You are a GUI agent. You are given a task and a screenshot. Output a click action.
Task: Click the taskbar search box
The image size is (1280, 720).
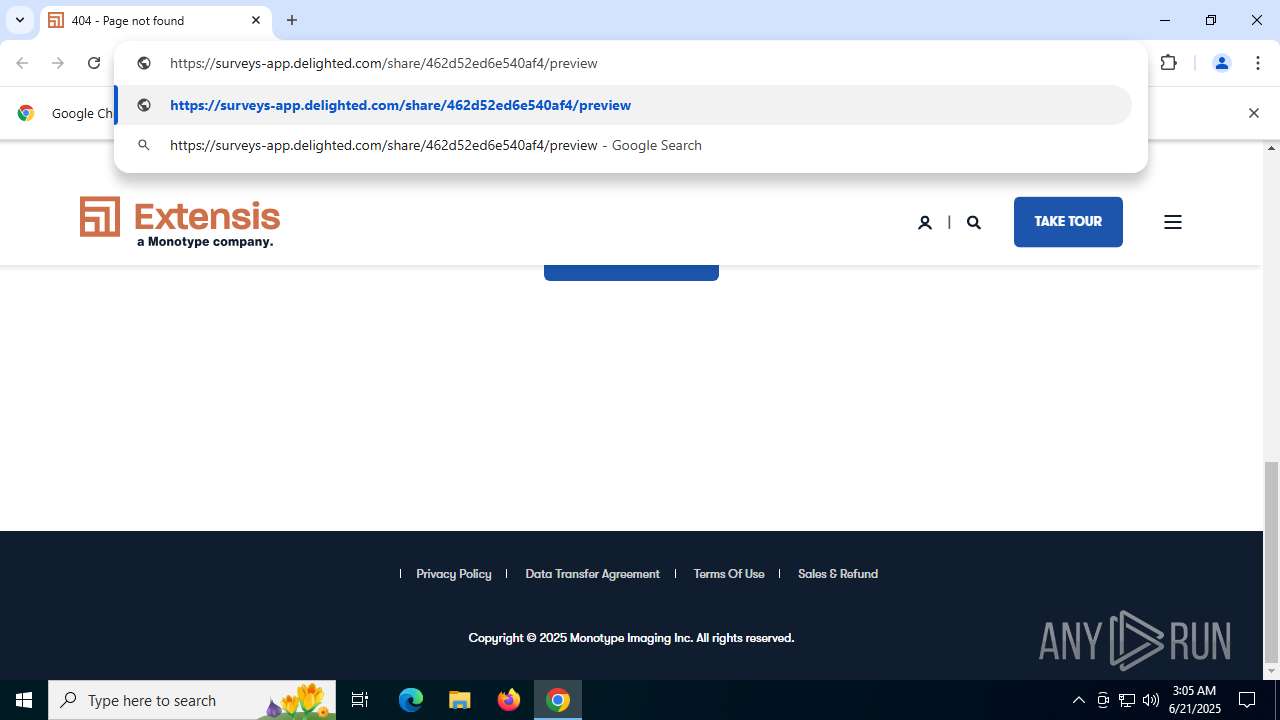(x=192, y=700)
